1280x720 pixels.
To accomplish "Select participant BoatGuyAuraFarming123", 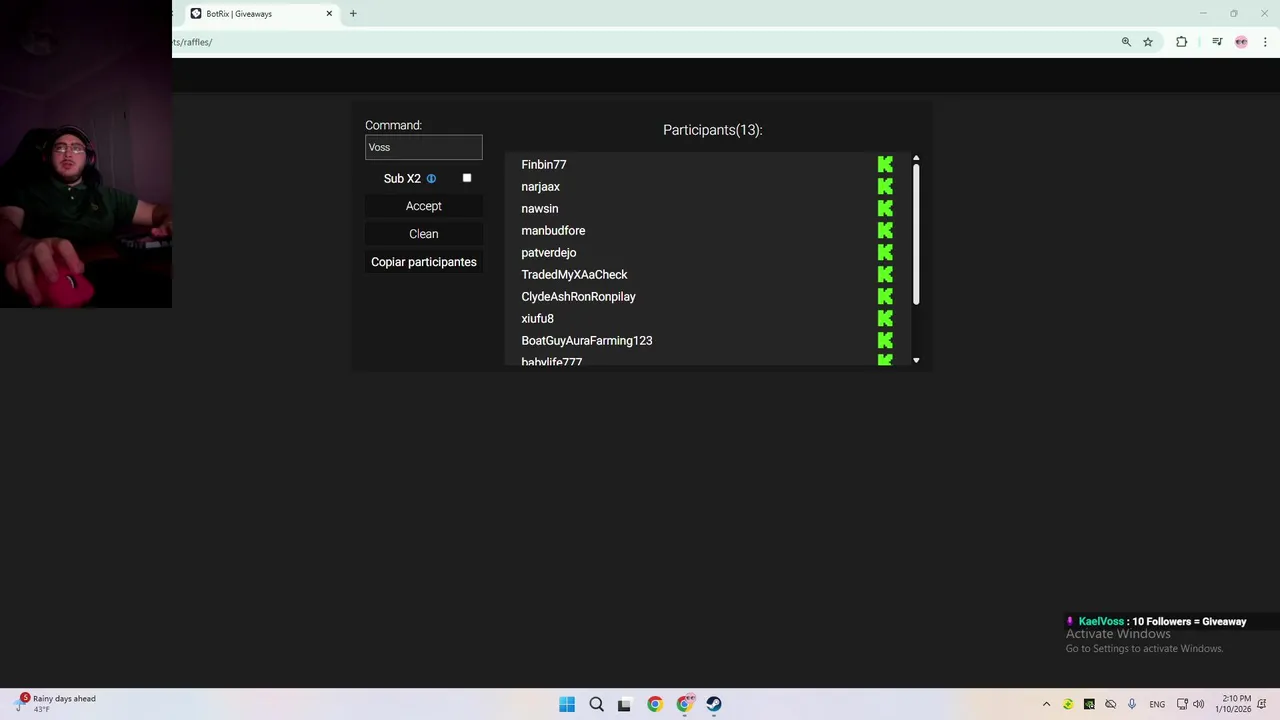I will click(x=587, y=340).
